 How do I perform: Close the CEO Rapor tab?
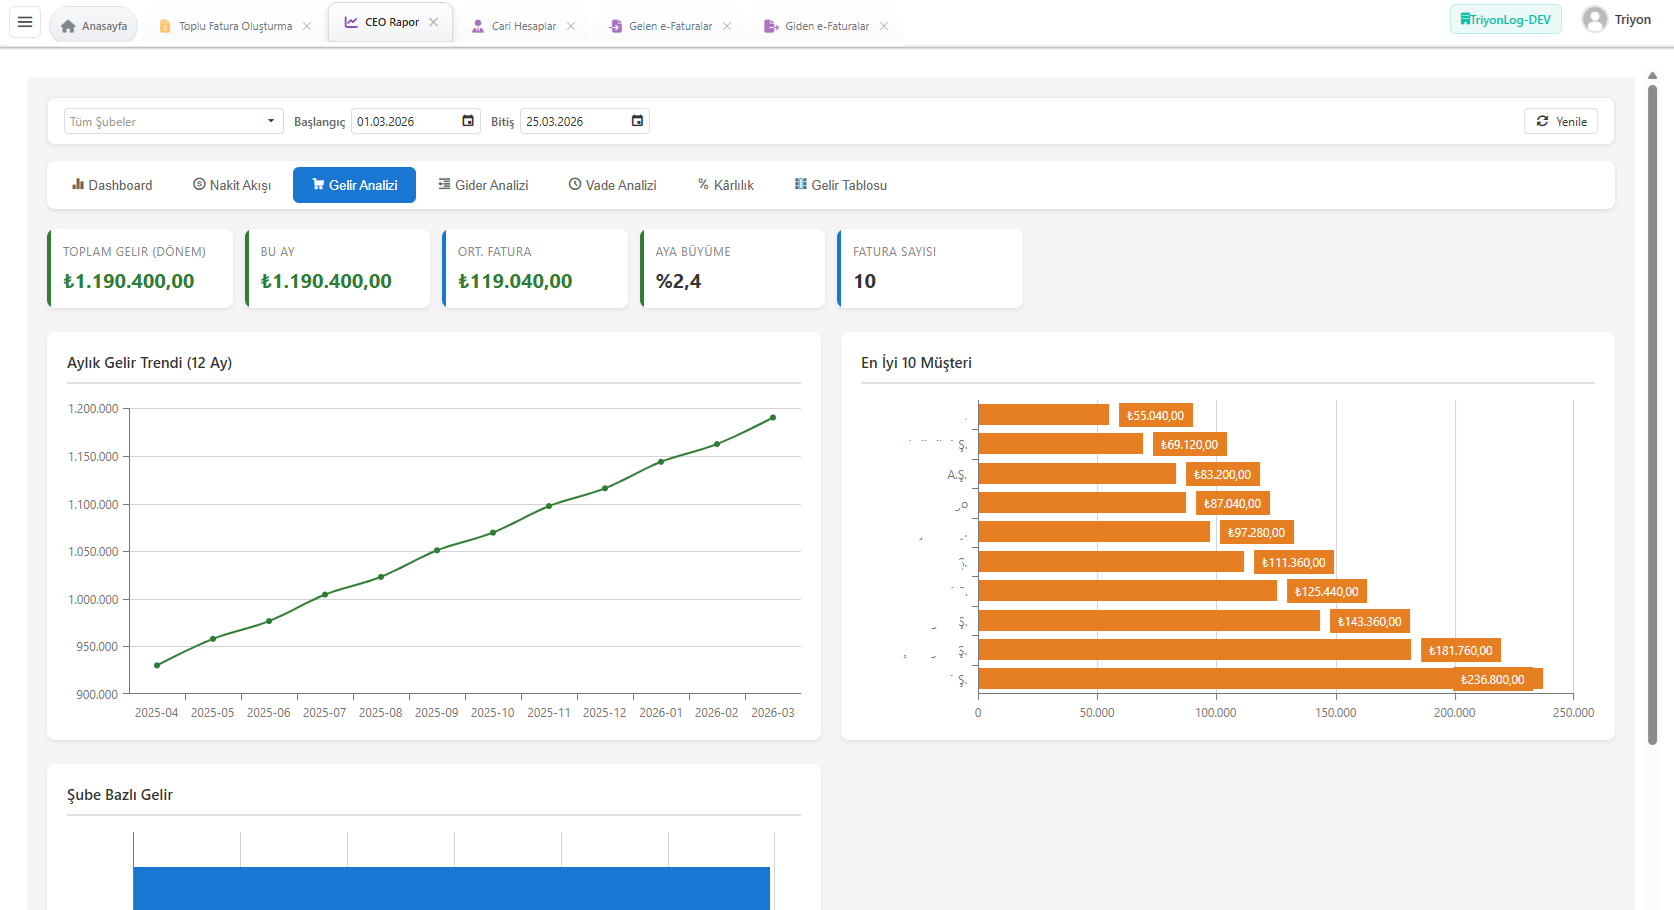point(434,22)
